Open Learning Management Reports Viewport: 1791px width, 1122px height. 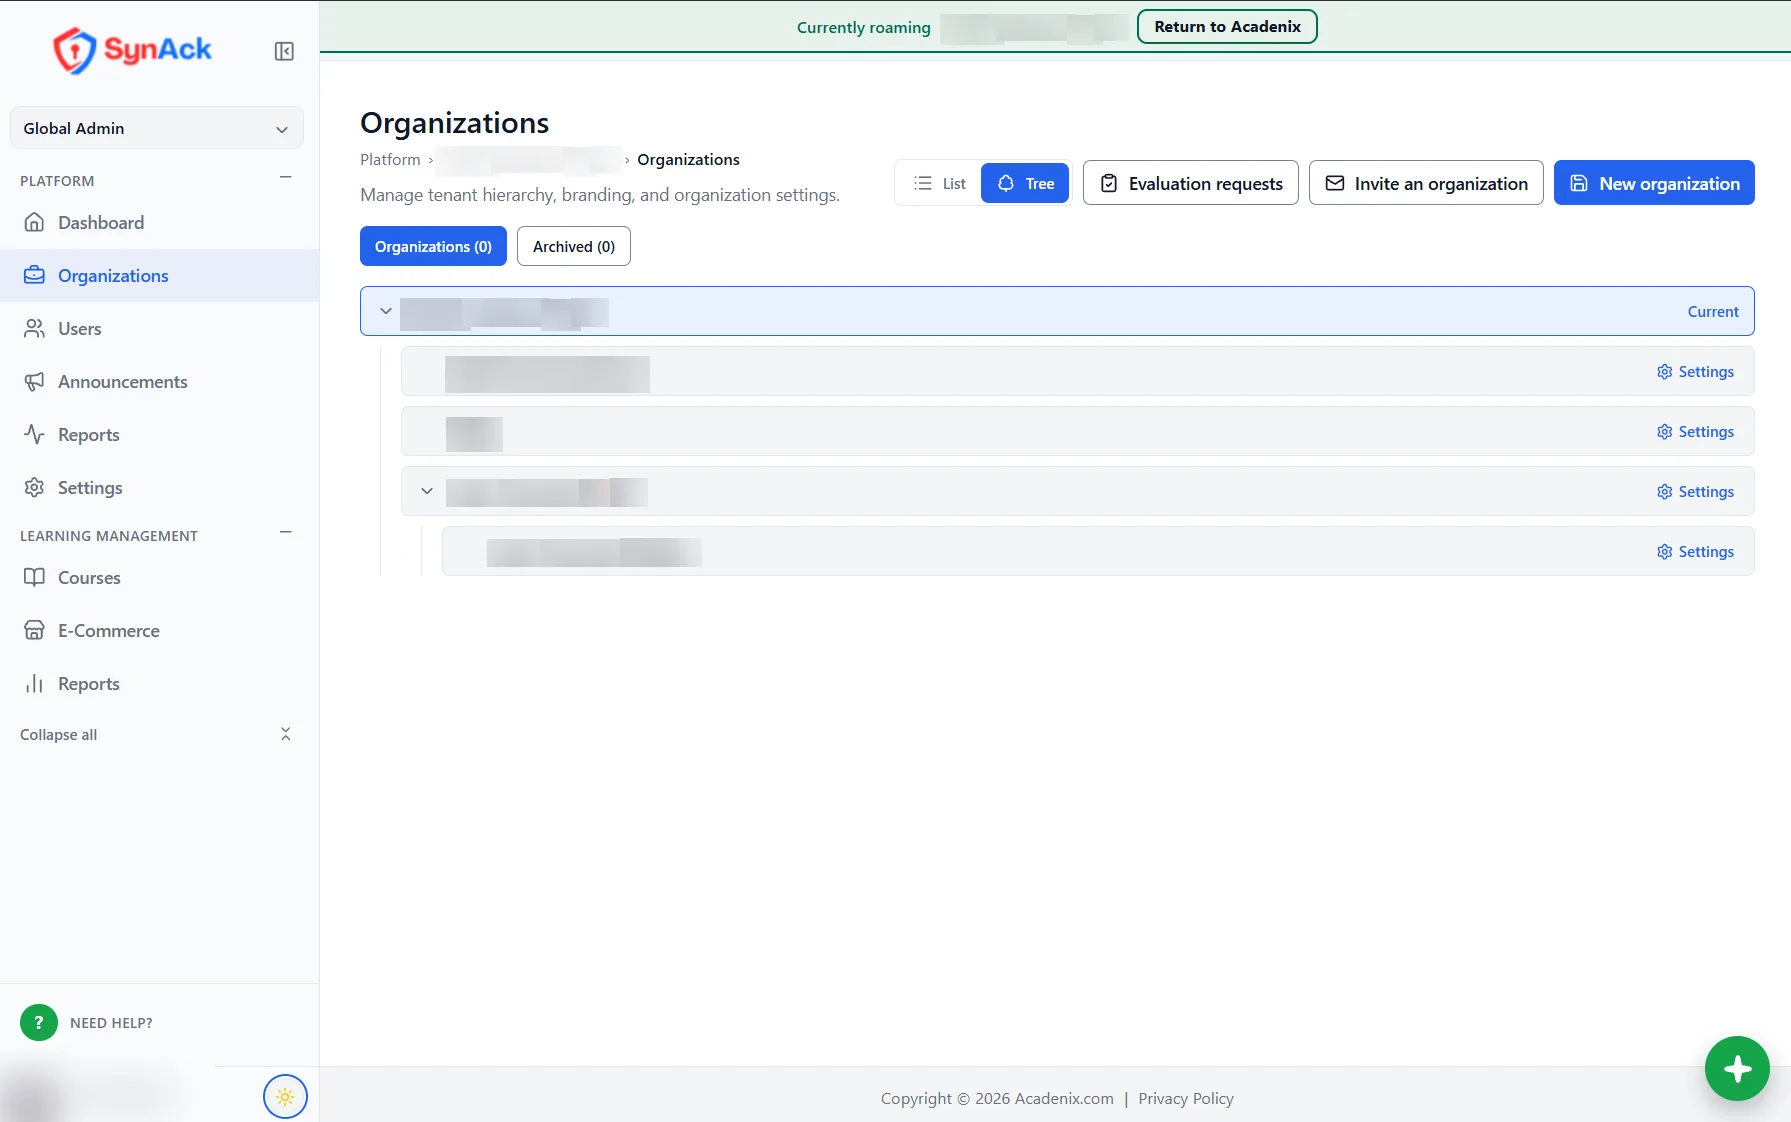(x=159, y=683)
